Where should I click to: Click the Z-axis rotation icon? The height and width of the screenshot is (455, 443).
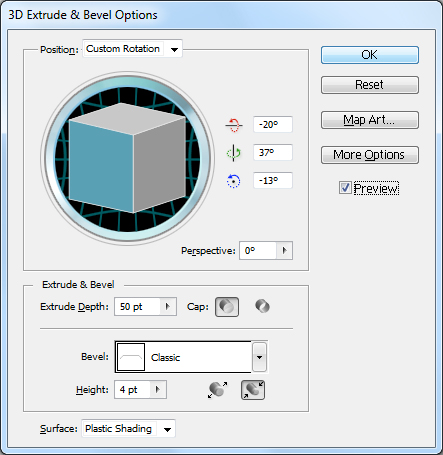233,181
